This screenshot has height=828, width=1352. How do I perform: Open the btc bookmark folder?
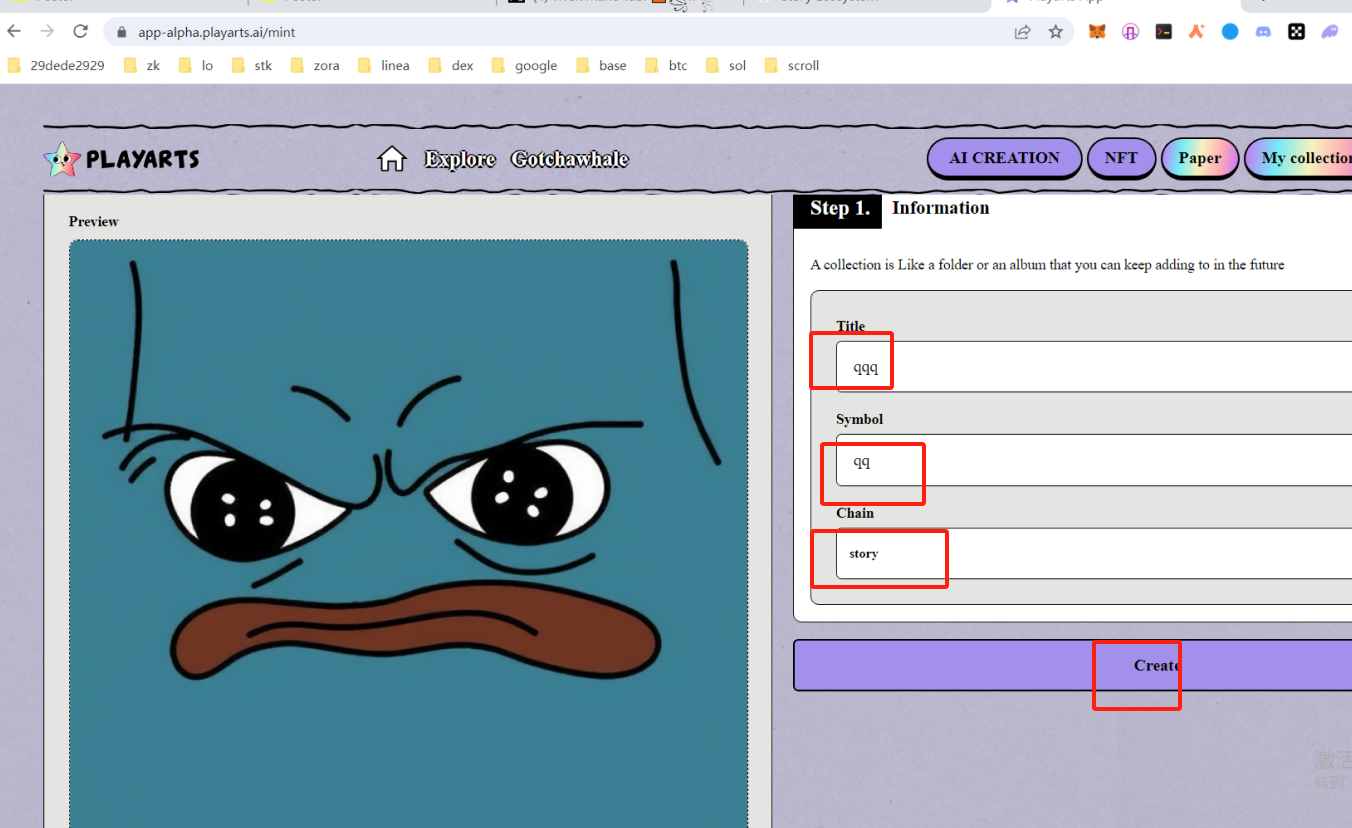point(667,66)
